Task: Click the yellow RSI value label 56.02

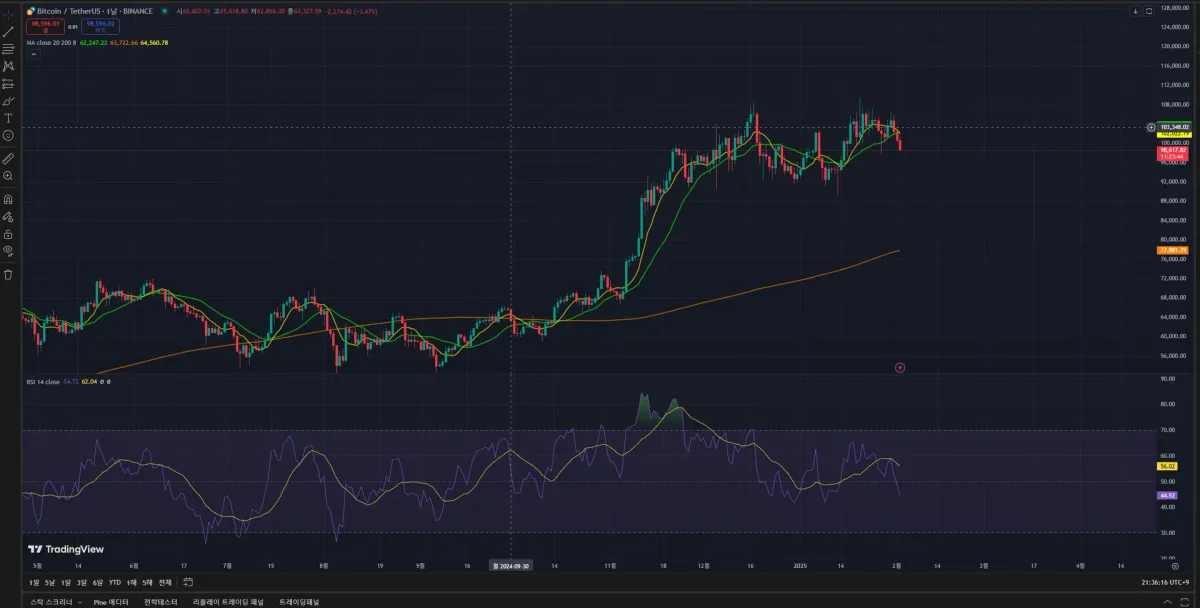Action: [x=1166, y=466]
